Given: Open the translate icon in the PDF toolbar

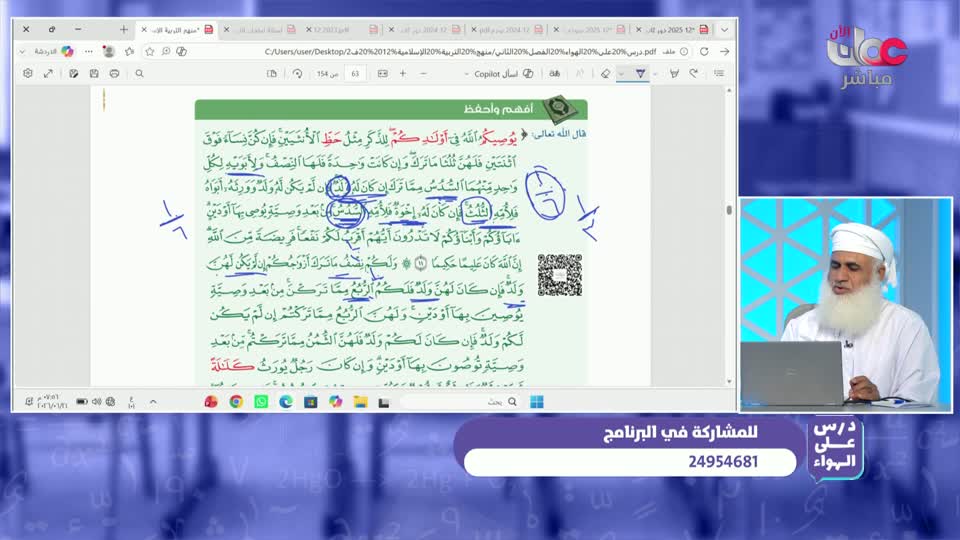Looking at the screenshot, I should tap(555, 73).
